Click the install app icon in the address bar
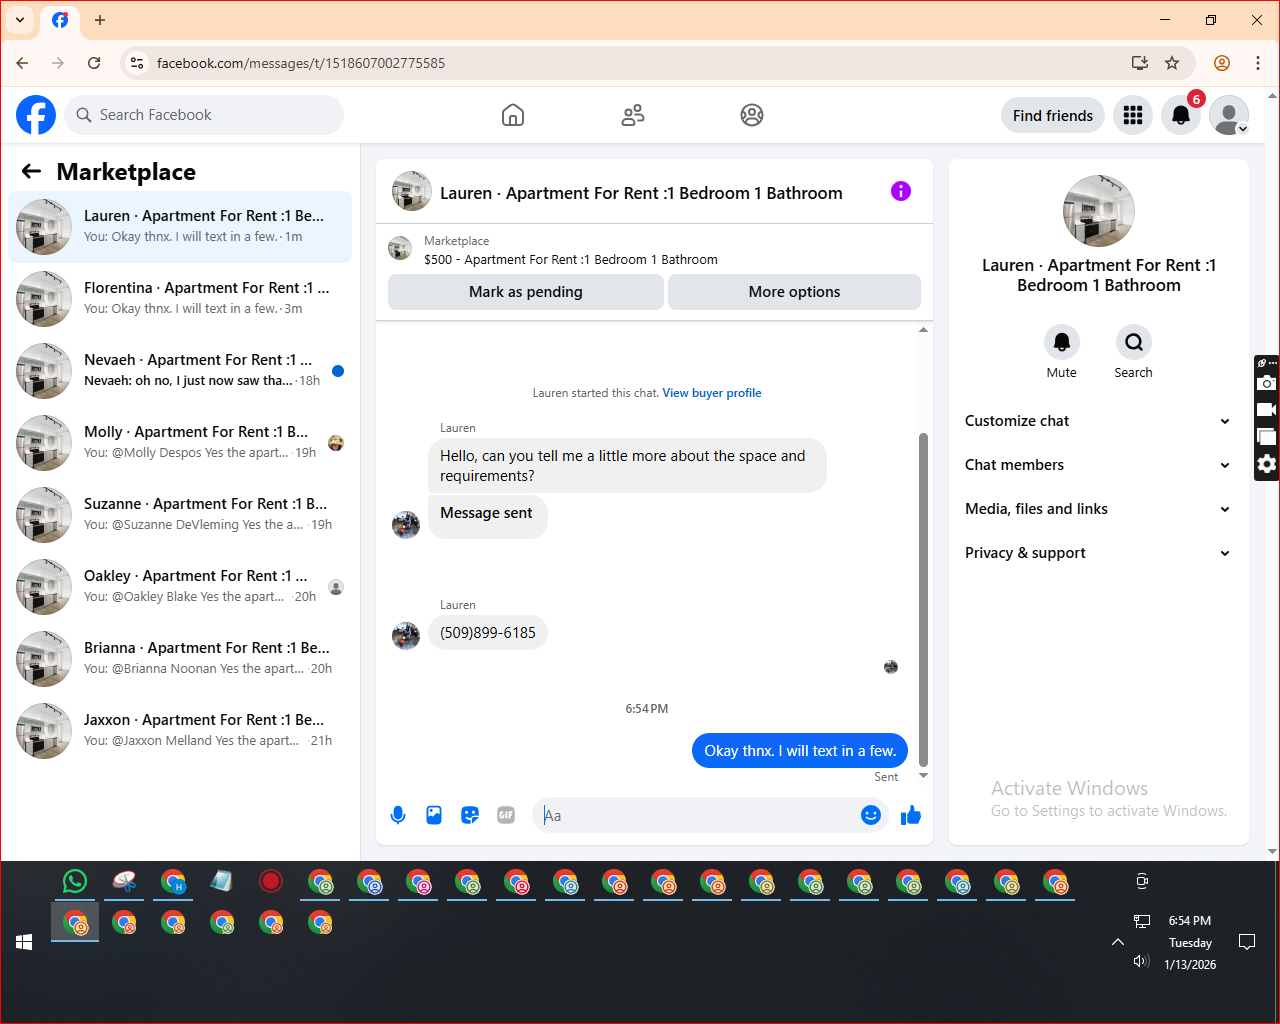The image size is (1280, 1024). [1140, 63]
